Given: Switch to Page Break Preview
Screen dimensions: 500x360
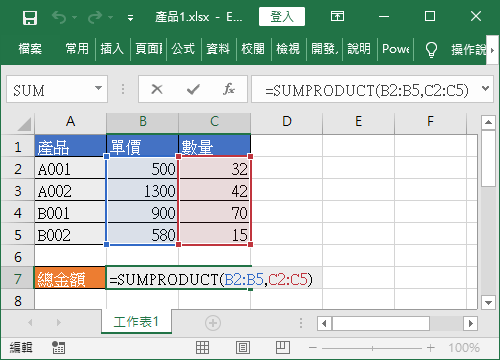Looking at the screenshot, I should [283, 348].
